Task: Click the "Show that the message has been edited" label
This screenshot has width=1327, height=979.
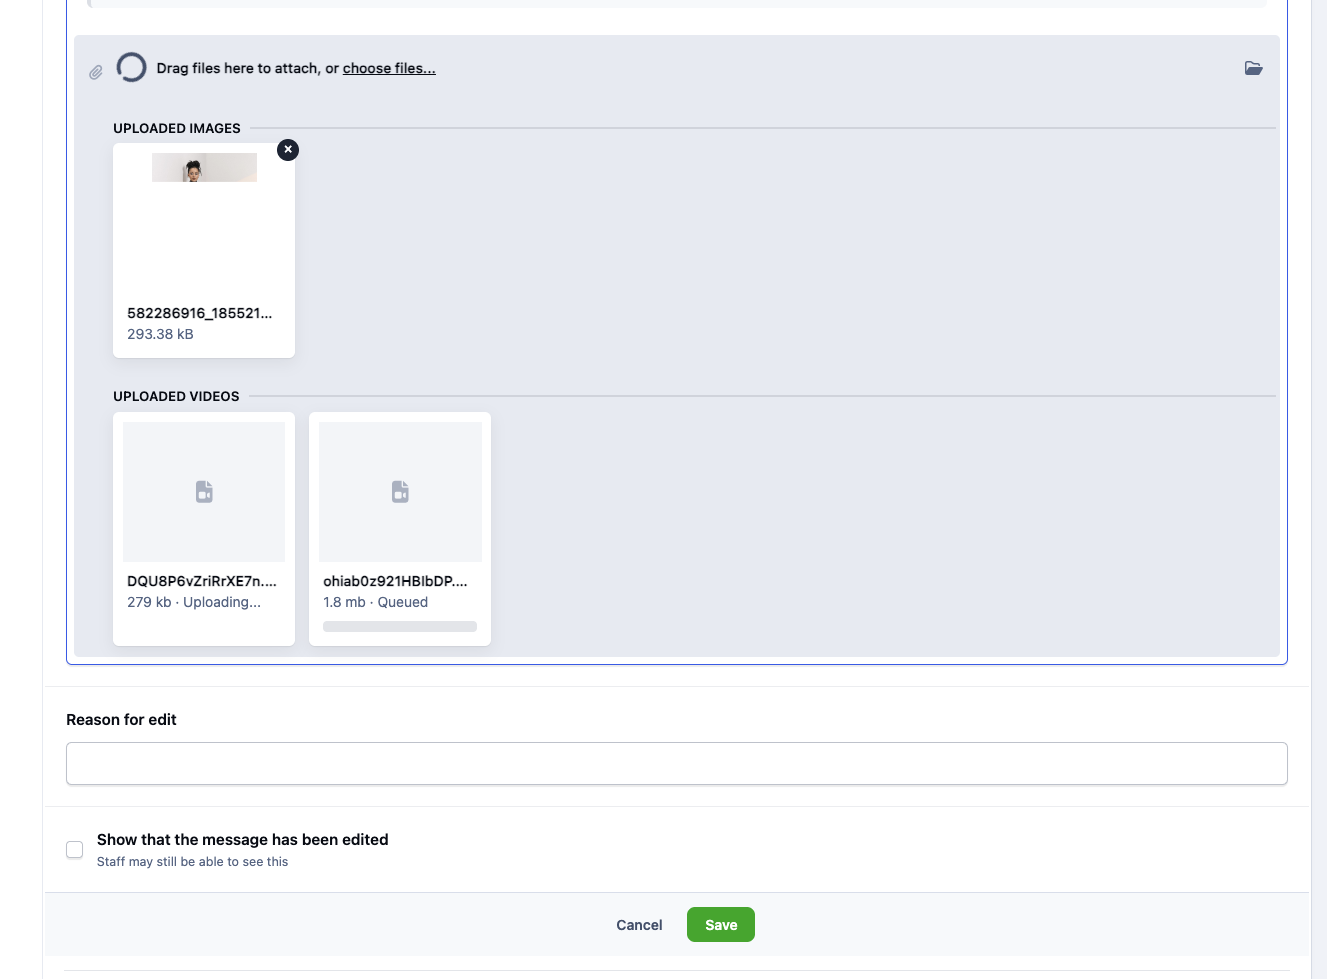Action: coord(242,840)
